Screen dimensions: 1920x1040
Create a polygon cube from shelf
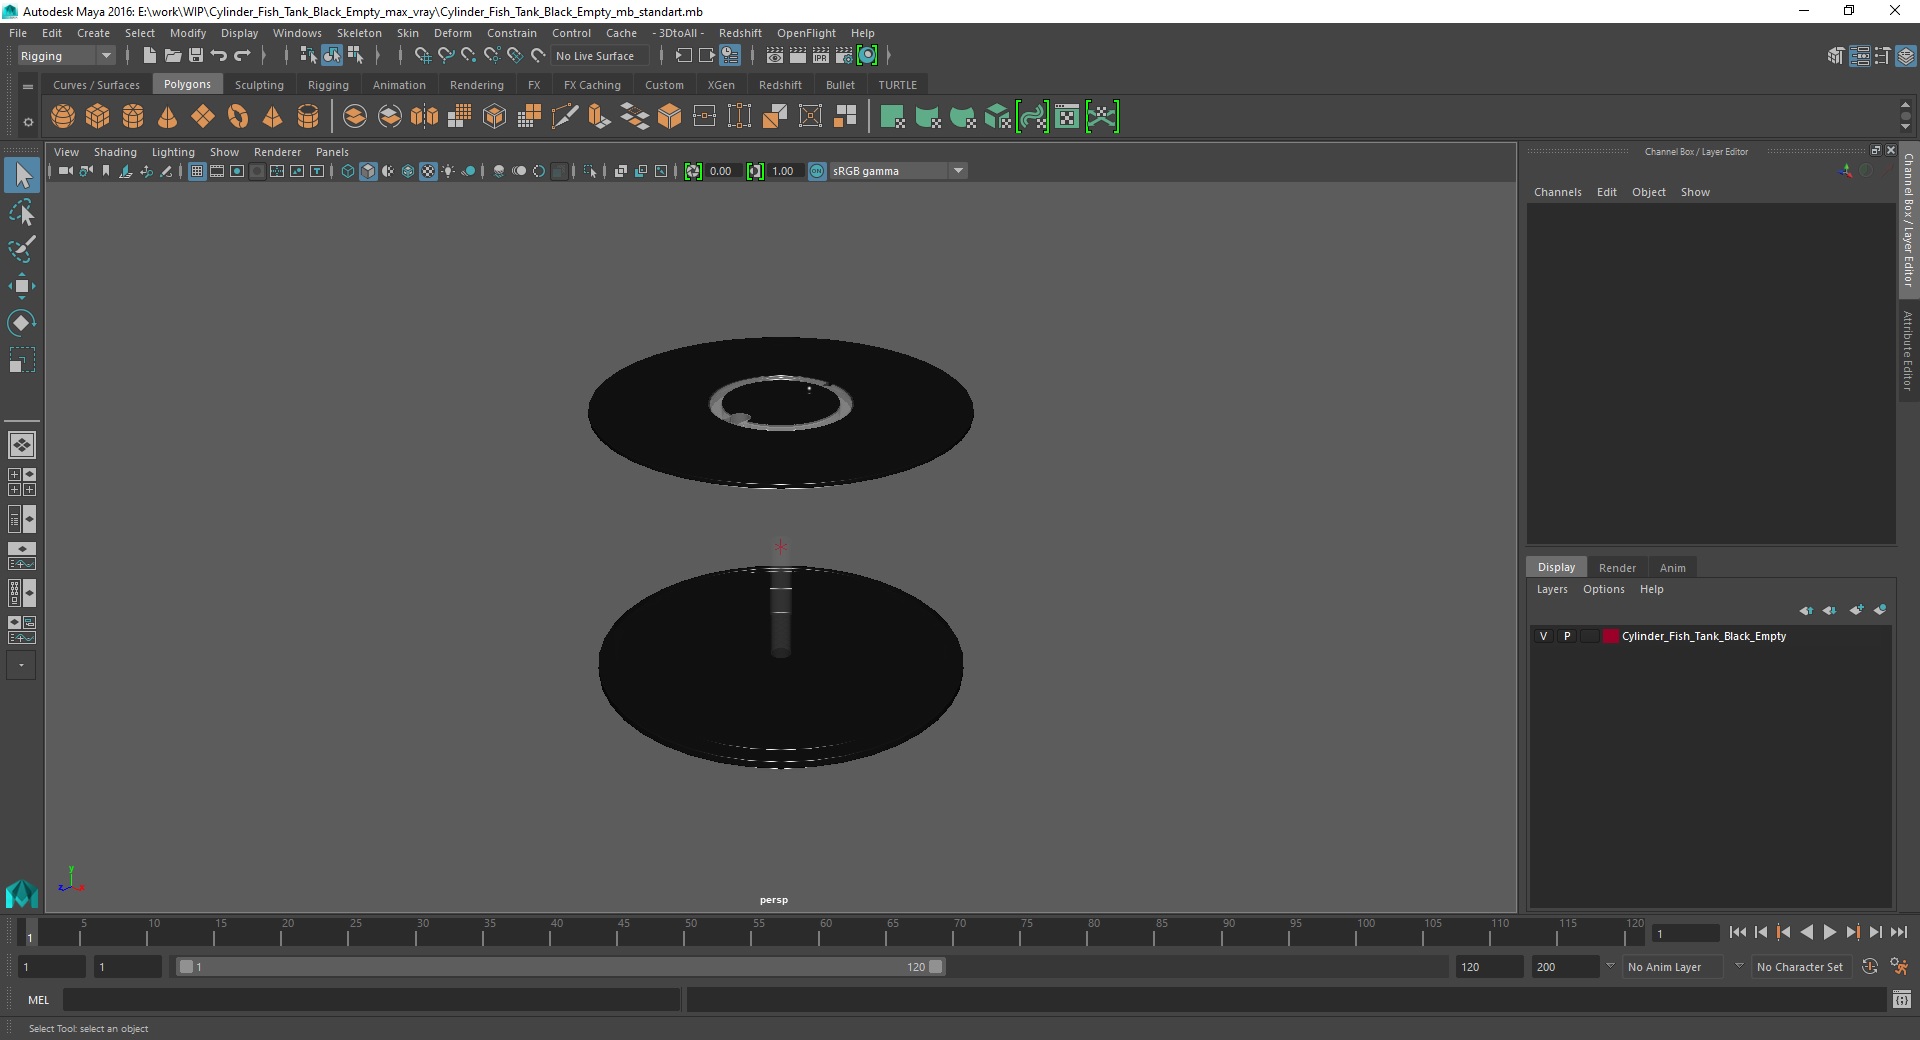(x=98, y=117)
